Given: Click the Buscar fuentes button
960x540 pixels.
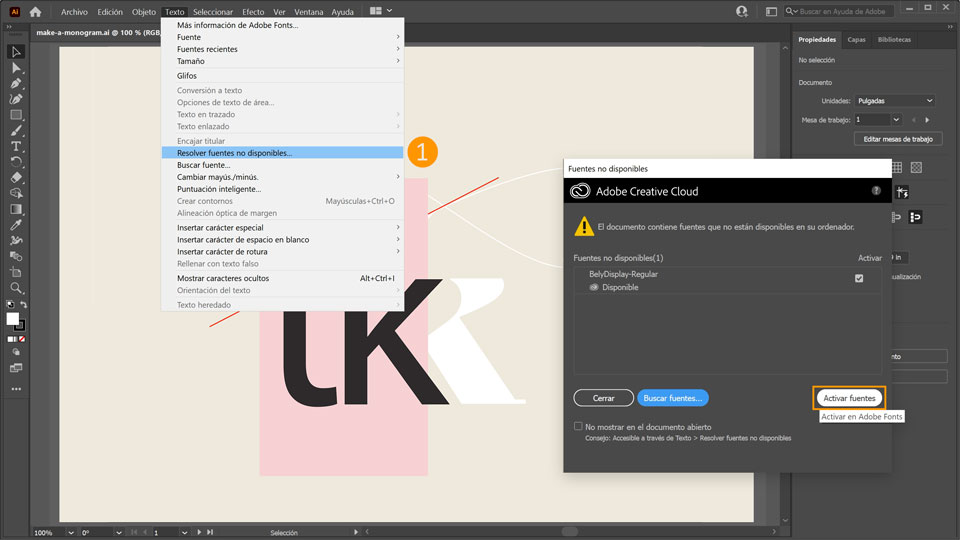Looking at the screenshot, I should click(x=673, y=398).
